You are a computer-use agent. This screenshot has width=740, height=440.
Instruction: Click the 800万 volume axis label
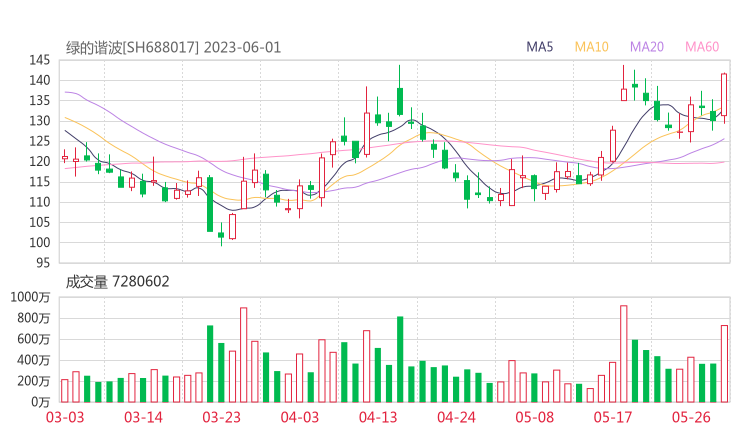[x=33, y=318]
